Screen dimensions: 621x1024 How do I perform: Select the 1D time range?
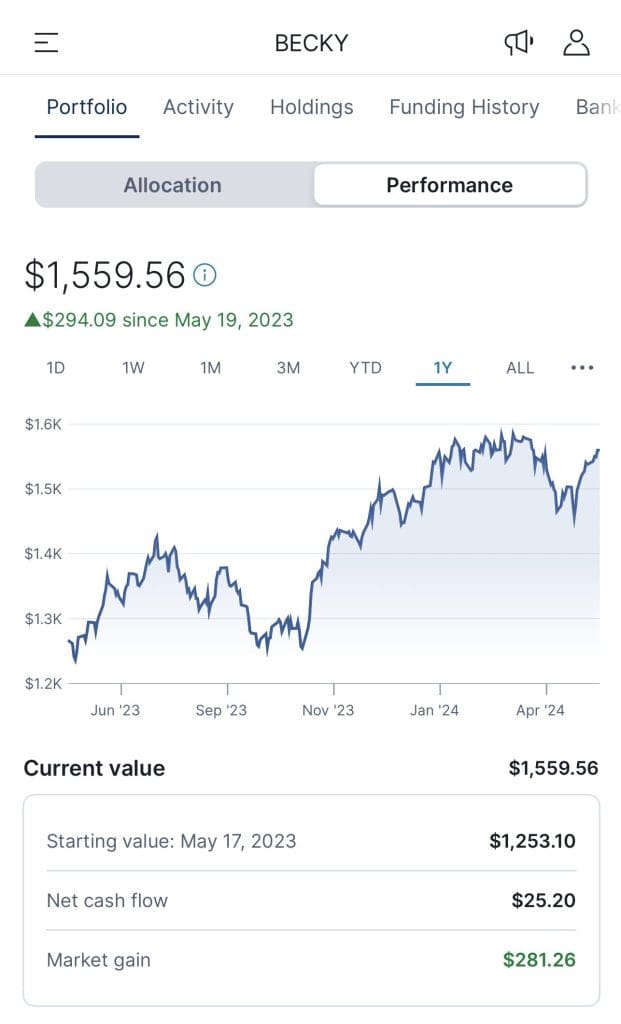coord(55,367)
